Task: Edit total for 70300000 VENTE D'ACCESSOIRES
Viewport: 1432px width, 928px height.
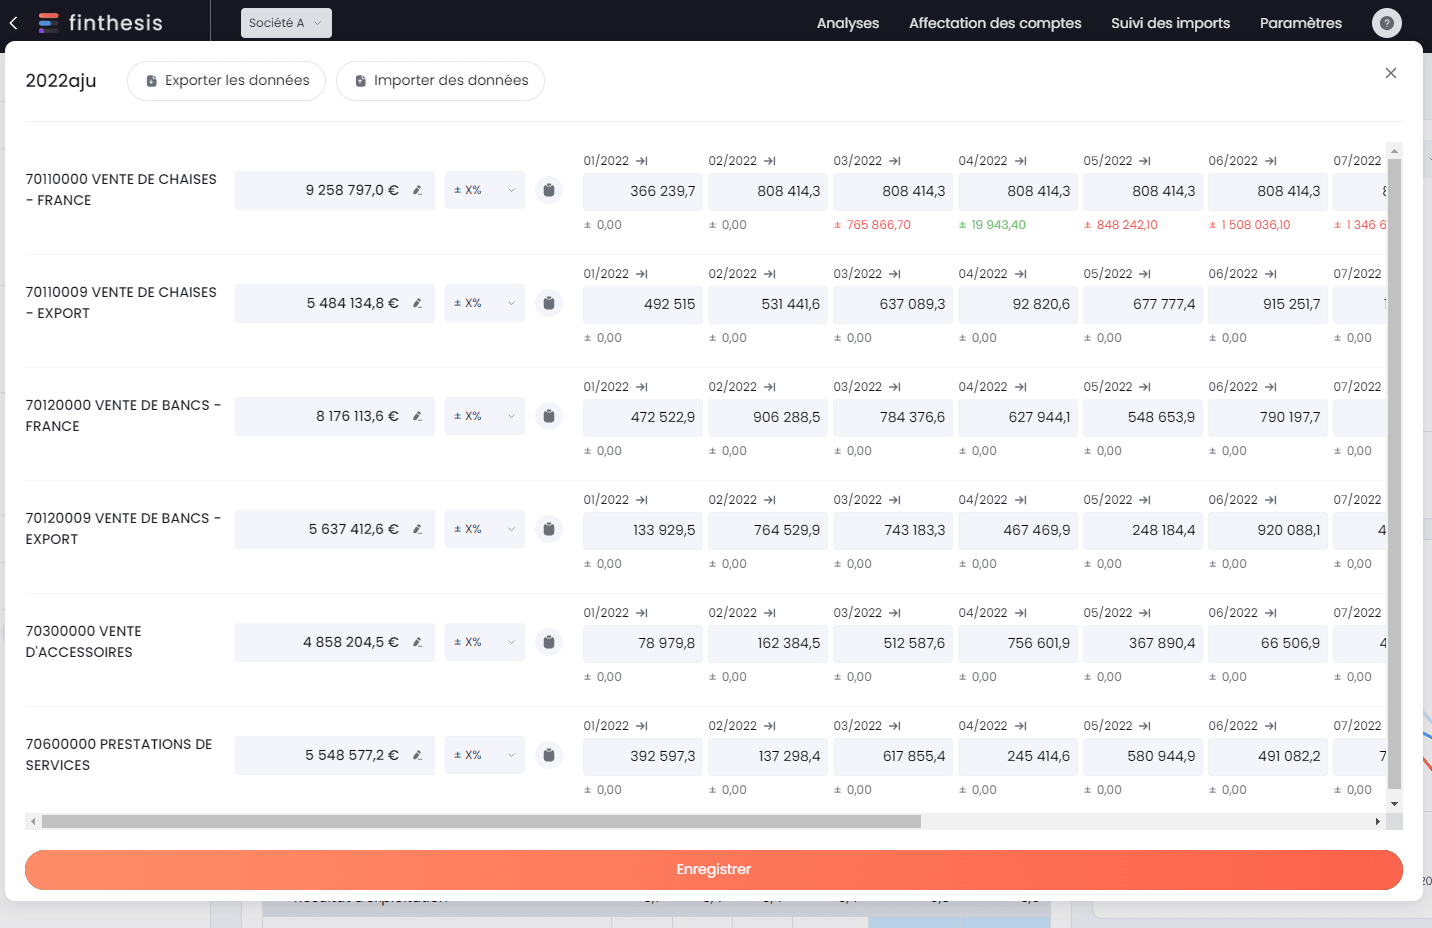Action: pos(417,642)
